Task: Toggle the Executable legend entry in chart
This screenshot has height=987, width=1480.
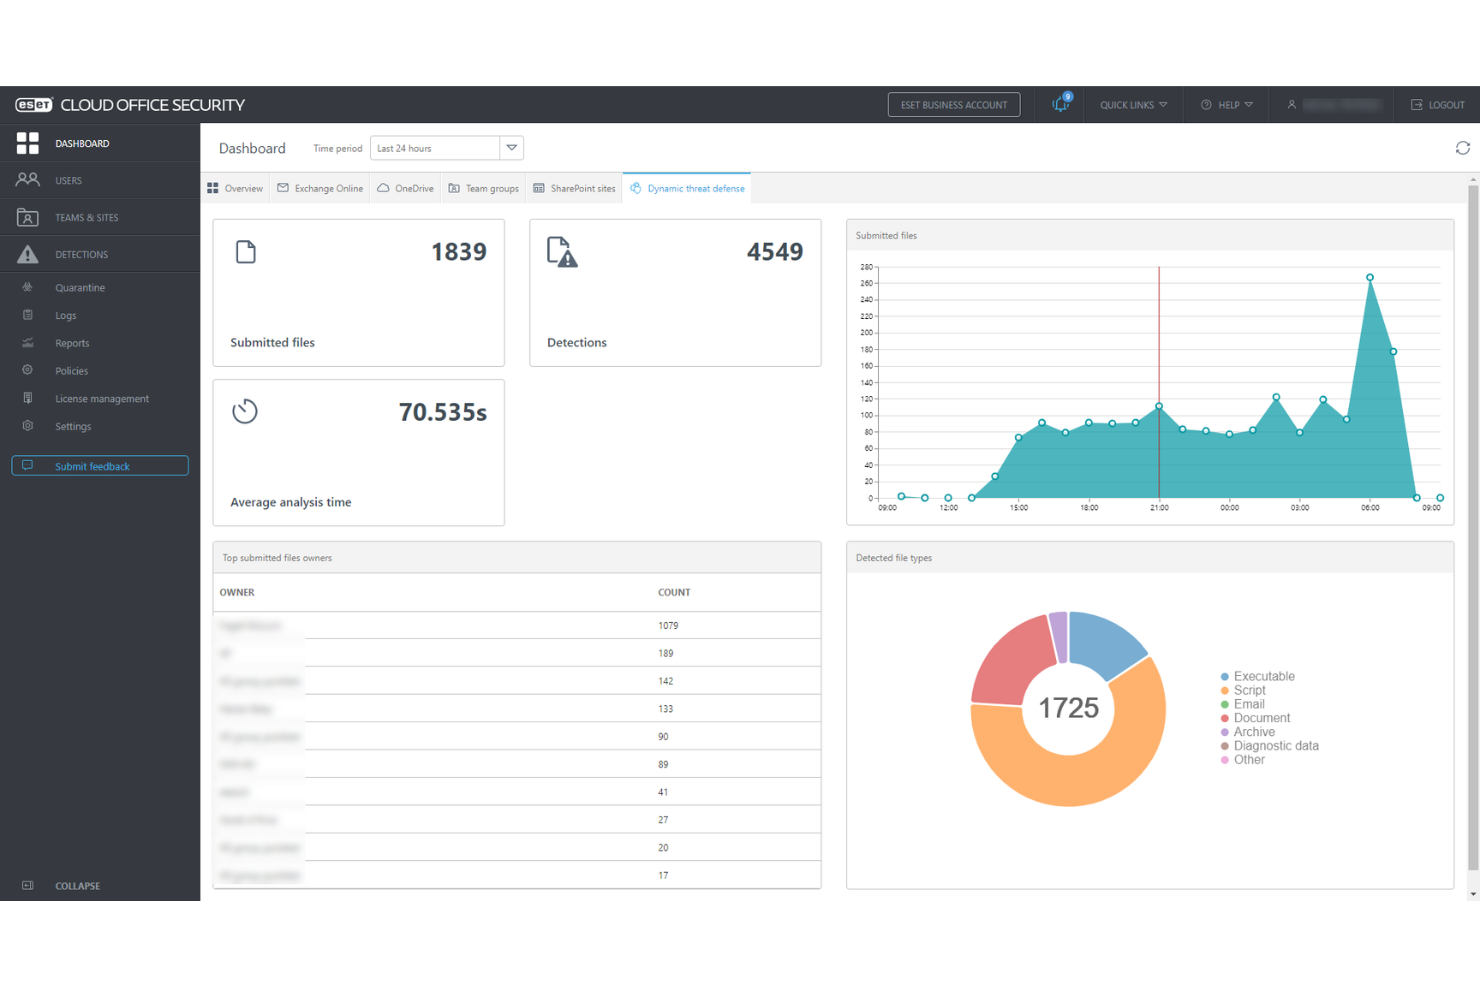Action: [x=1263, y=676]
